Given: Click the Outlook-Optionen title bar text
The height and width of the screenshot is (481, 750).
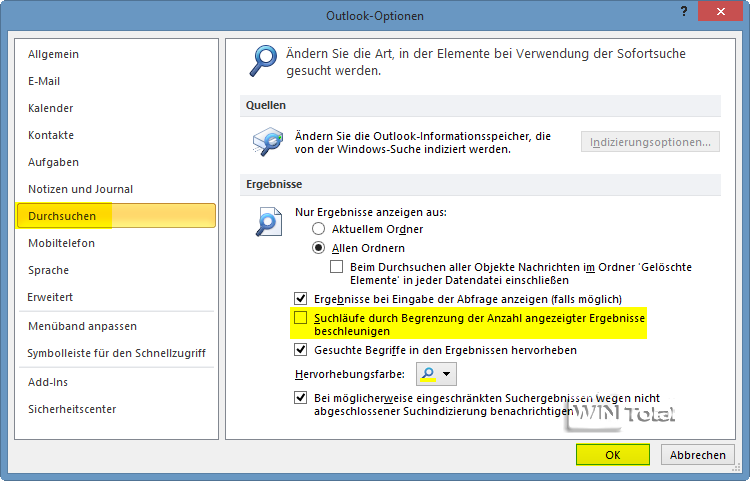Looking at the screenshot, I should point(375,16).
